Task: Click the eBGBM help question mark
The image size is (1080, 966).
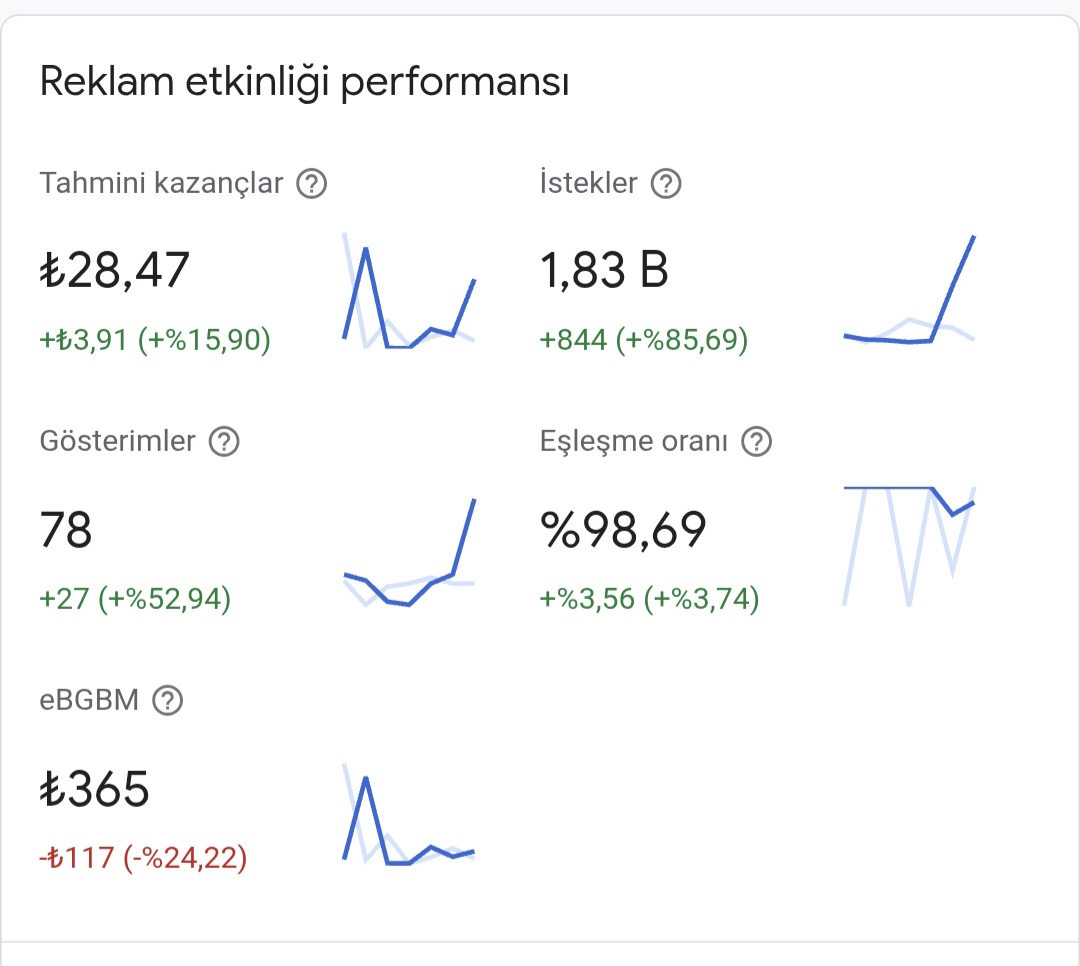Action: pyautogui.click(x=167, y=701)
